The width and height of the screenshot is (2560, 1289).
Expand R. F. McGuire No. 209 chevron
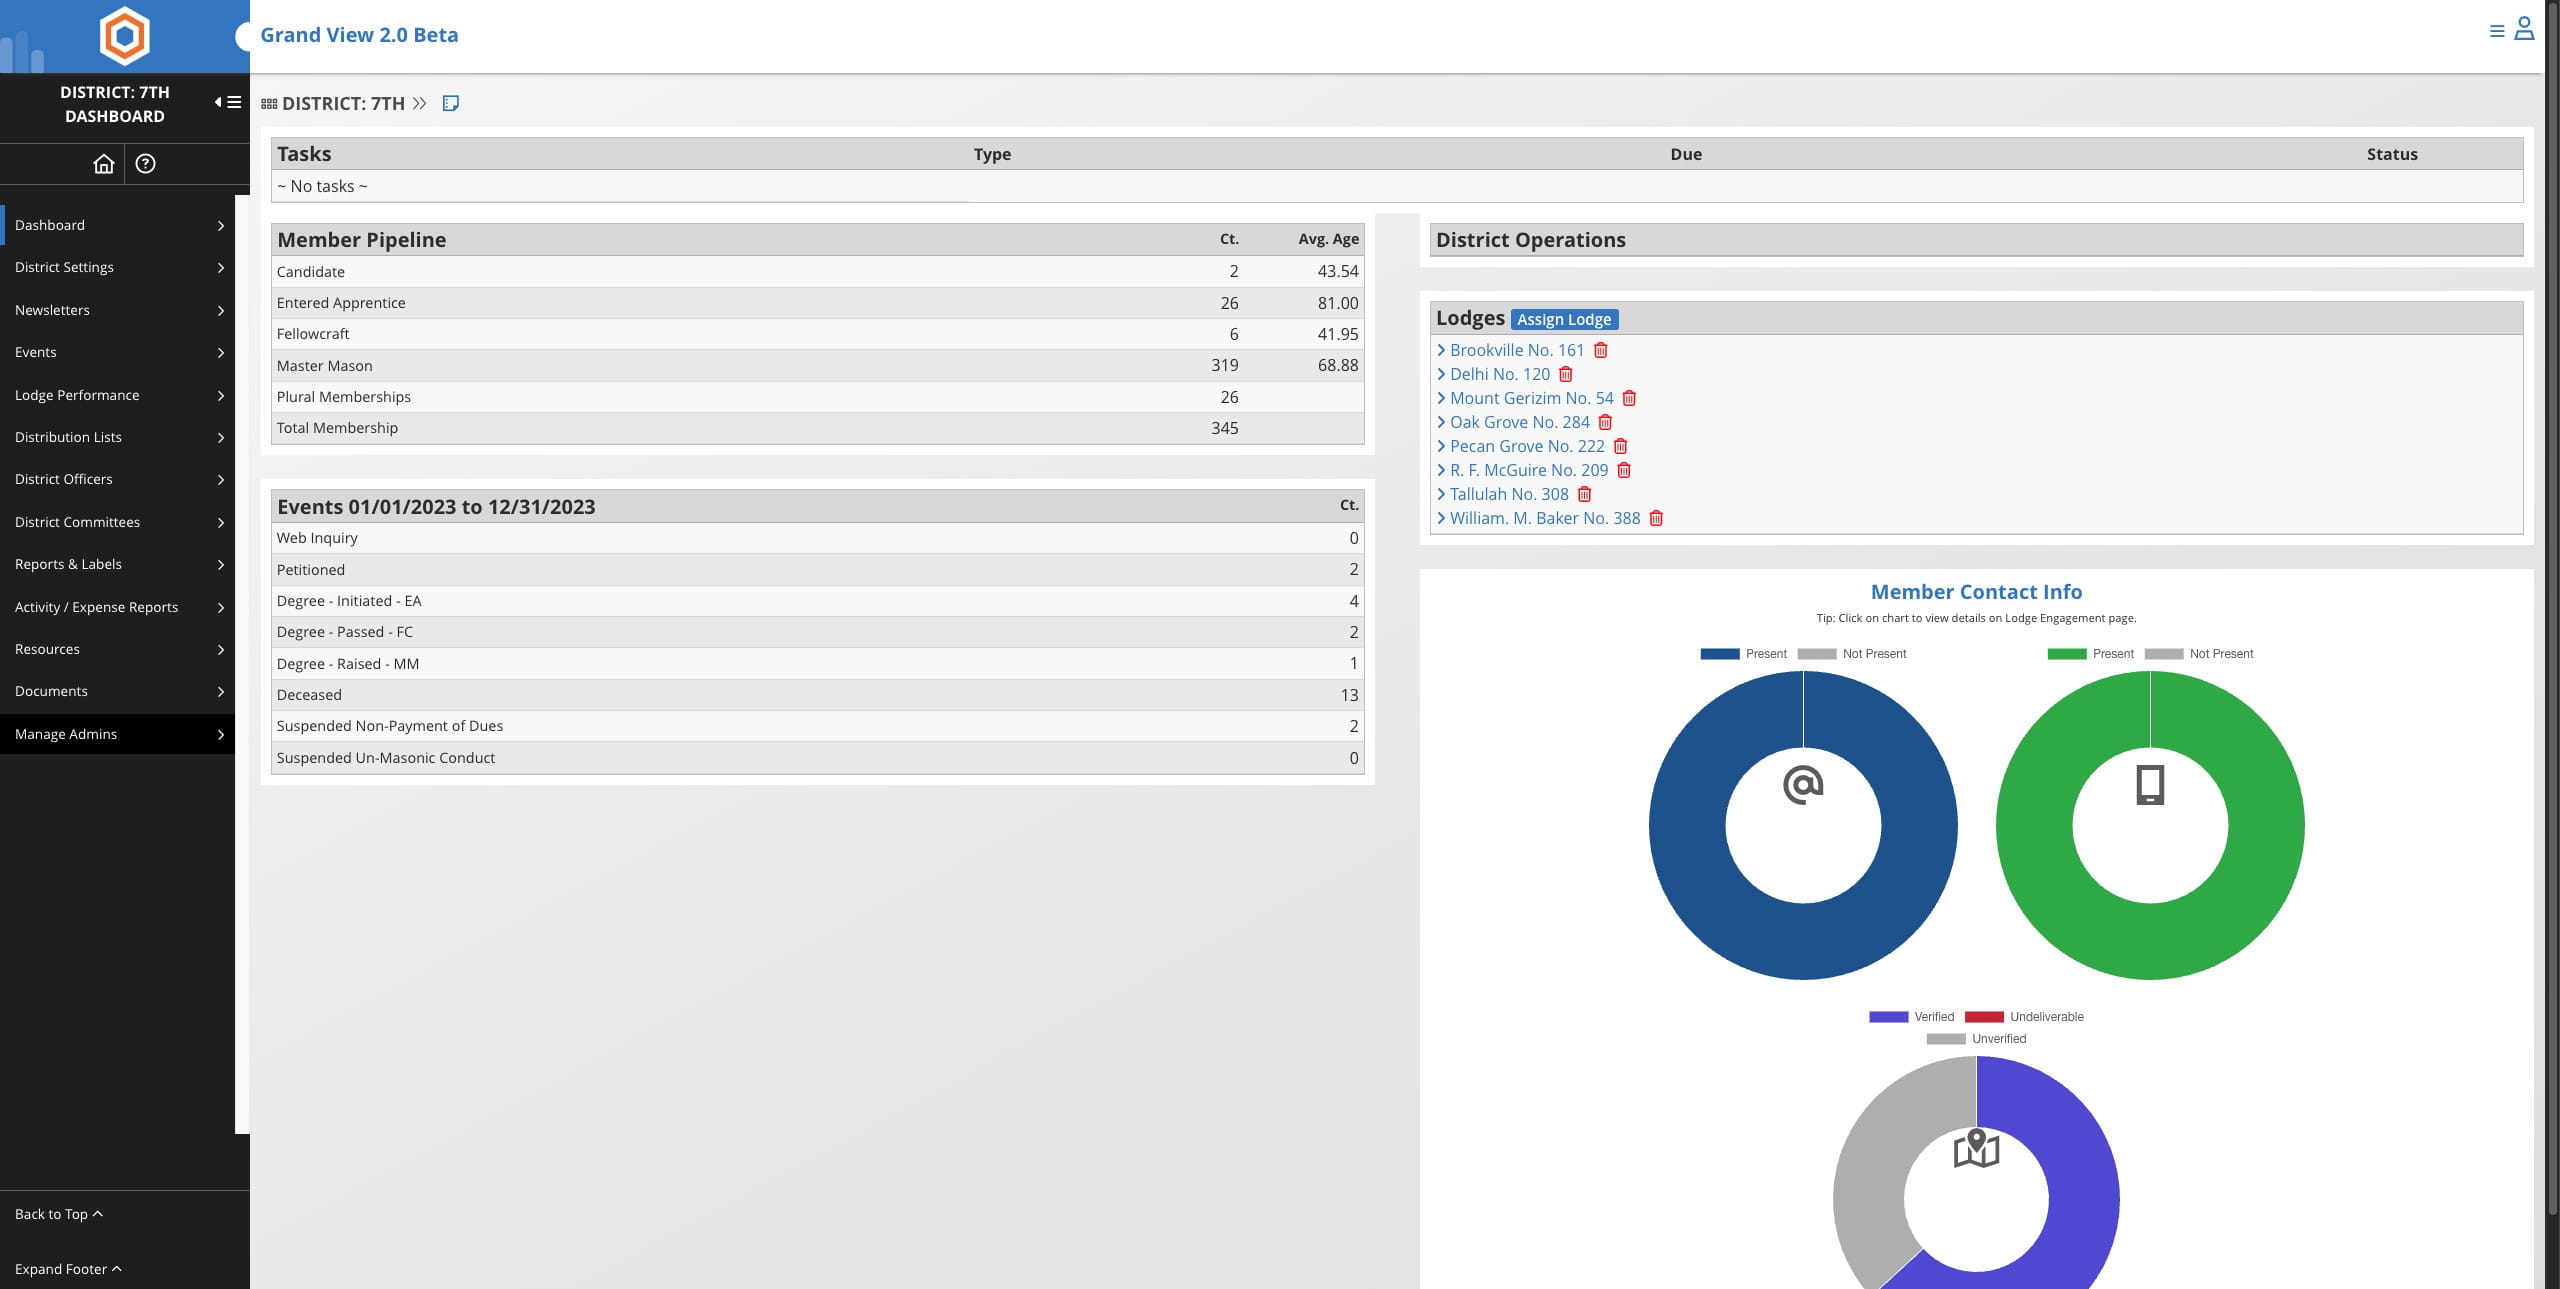coord(1441,470)
